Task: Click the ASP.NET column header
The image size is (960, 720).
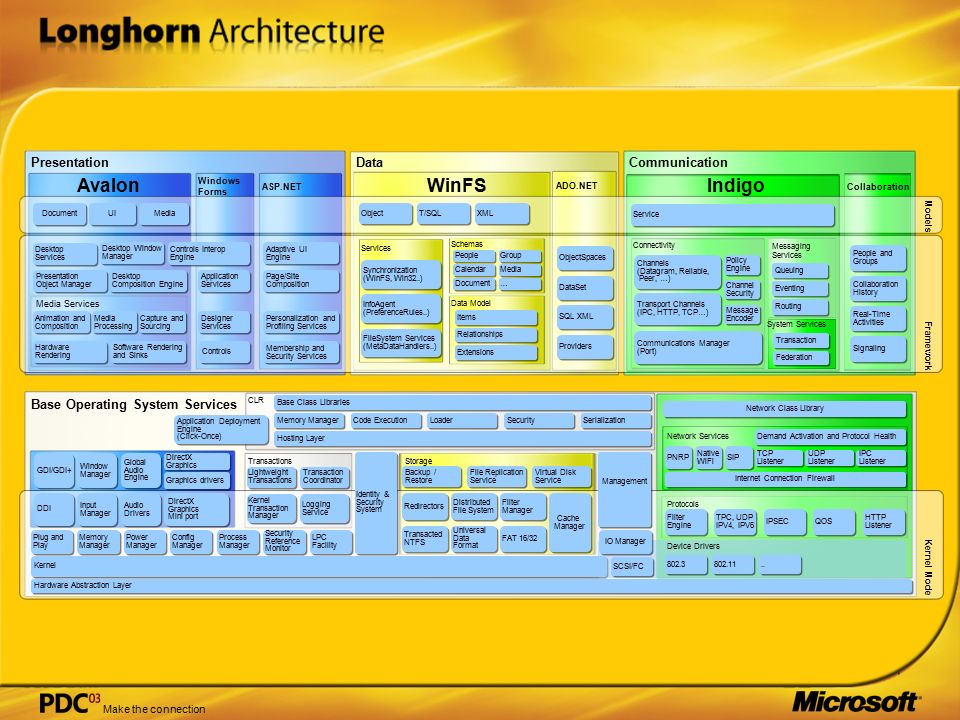Action: [299, 185]
